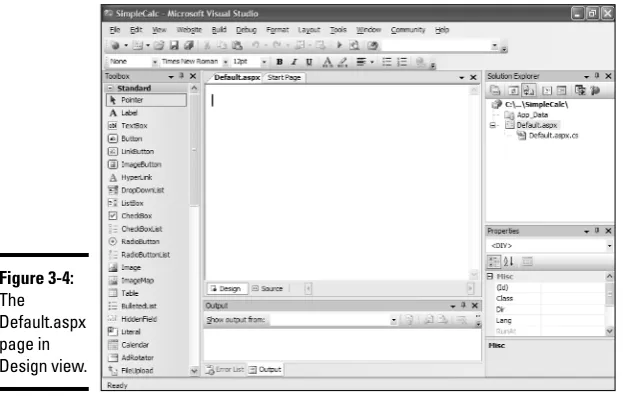
Task: Click the background highlight color icon
Action: [x=342, y=62]
